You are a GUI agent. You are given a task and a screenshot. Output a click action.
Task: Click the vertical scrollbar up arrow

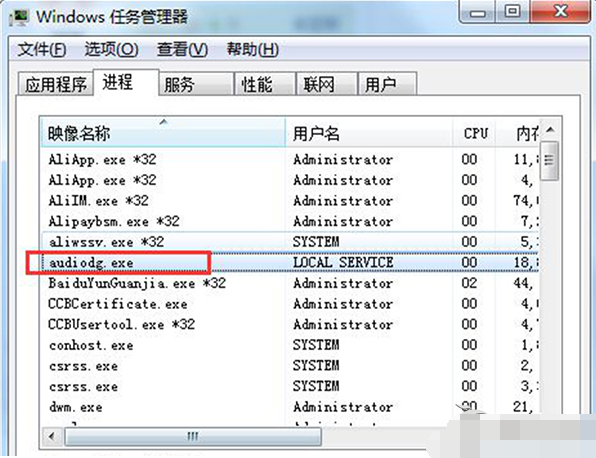[x=550, y=130]
